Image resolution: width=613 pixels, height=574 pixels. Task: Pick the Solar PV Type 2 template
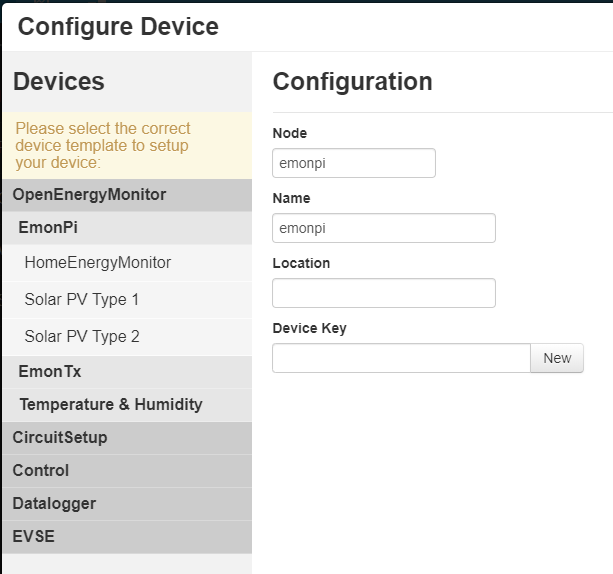(127, 337)
